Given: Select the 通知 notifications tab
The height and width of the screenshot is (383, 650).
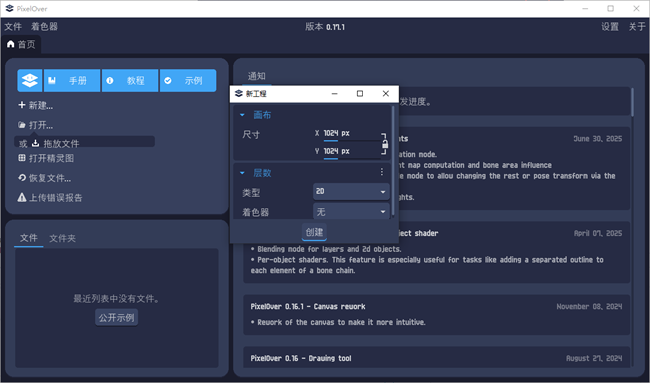Looking at the screenshot, I should (257, 76).
